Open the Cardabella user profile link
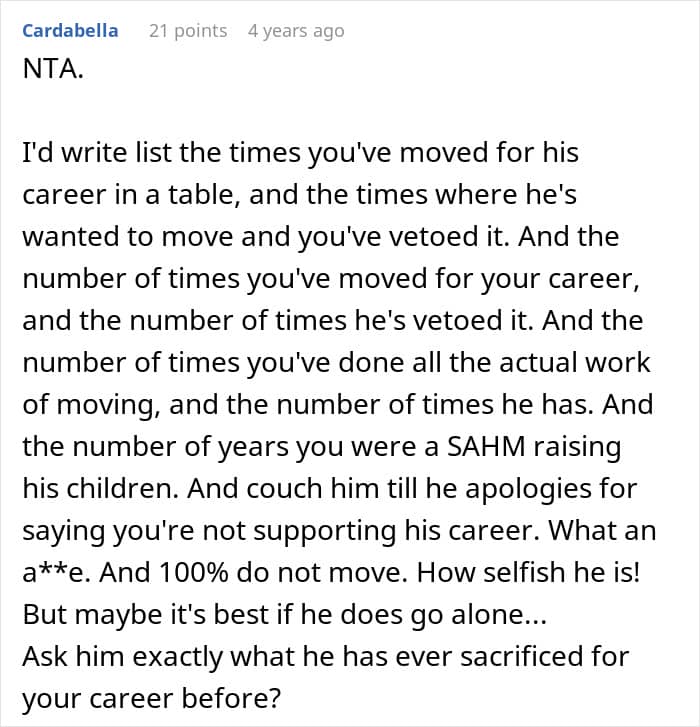Image resolution: width=700 pixels, height=727 pixels. (x=69, y=31)
